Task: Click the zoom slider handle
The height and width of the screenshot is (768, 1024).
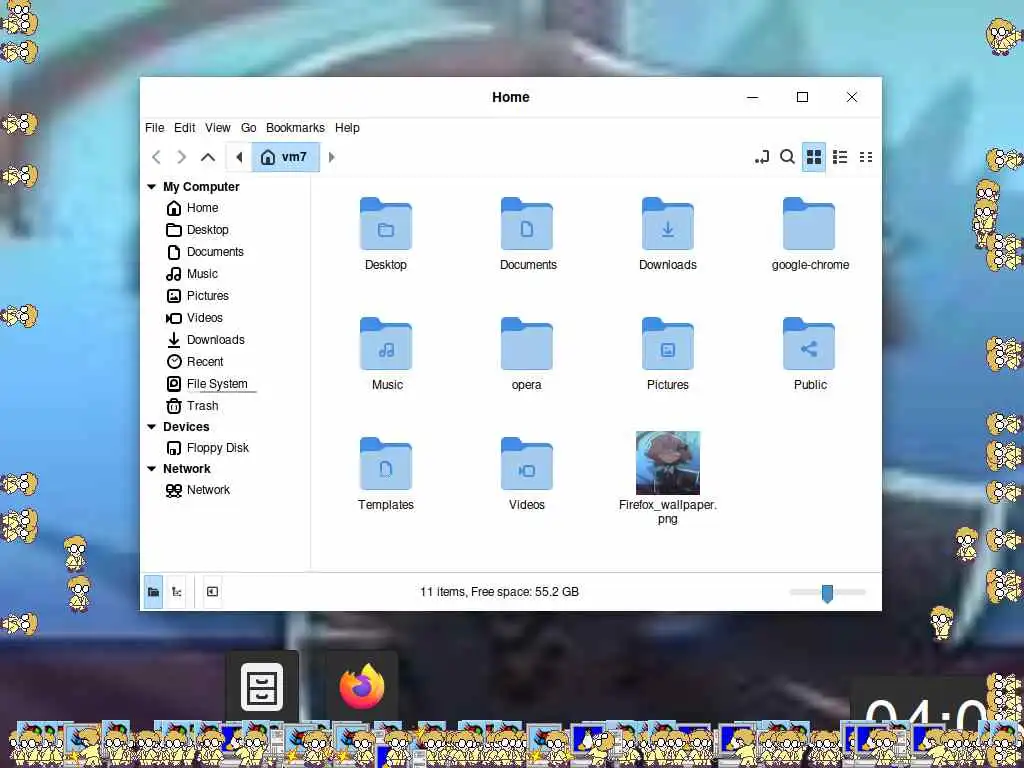Action: (827, 593)
